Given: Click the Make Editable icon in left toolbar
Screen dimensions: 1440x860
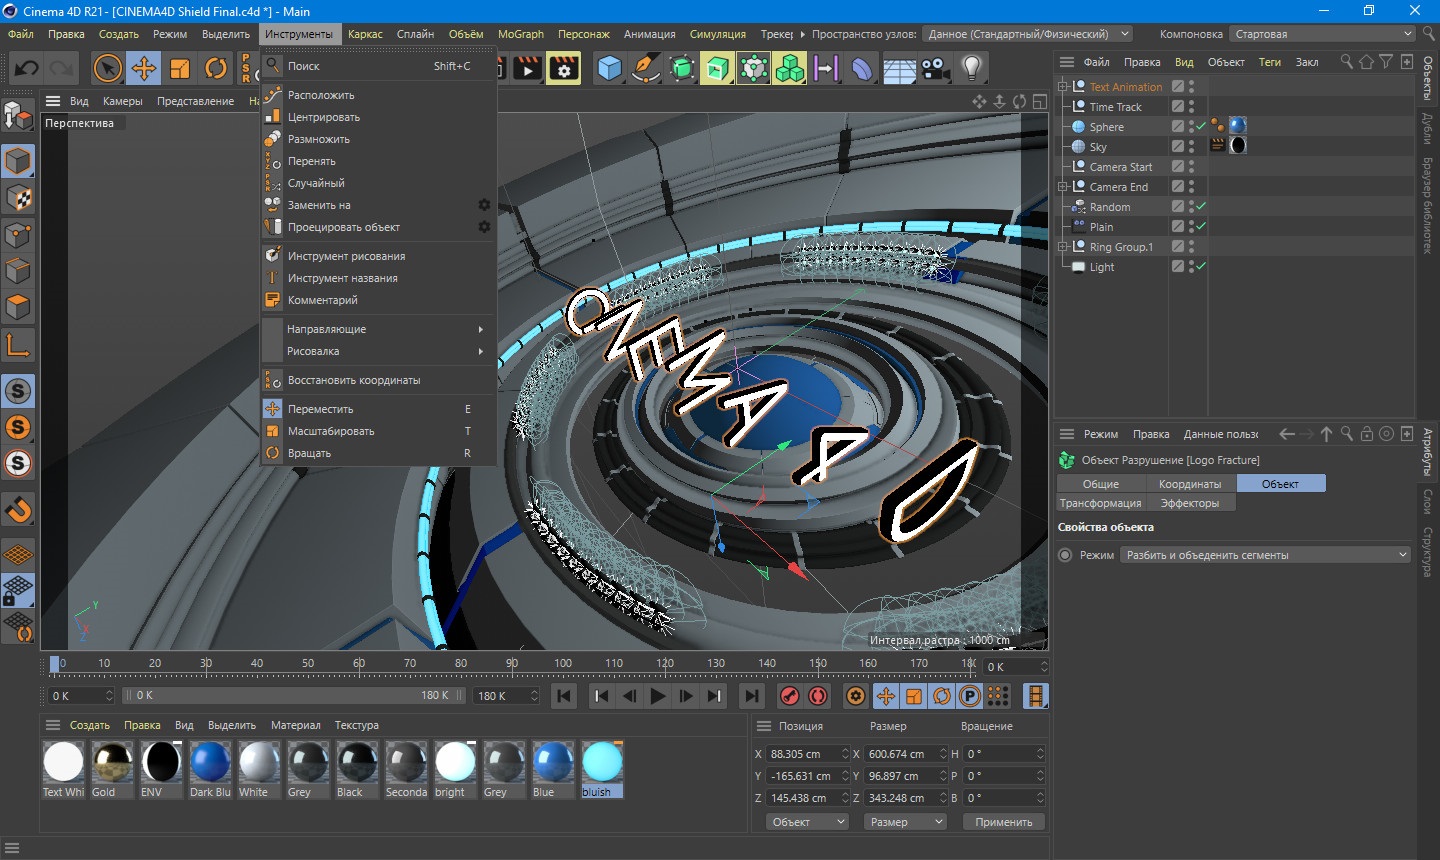Looking at the screenshot, I should 18,116.
